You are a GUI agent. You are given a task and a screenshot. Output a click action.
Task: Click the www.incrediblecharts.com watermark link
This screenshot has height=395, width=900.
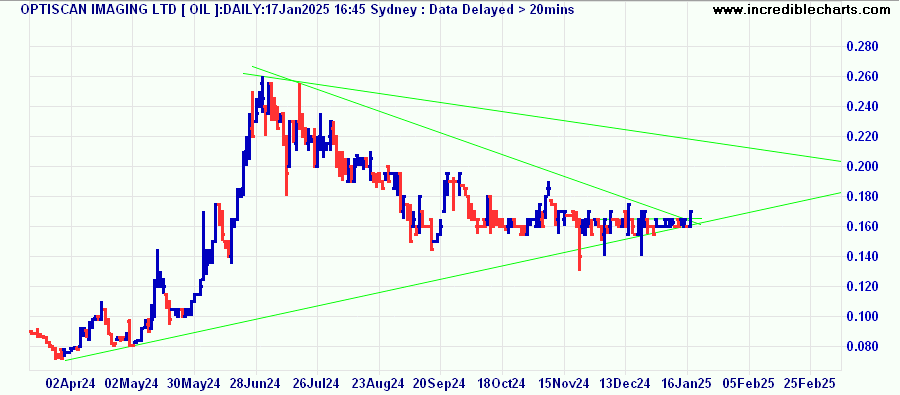tap(806, 9)
